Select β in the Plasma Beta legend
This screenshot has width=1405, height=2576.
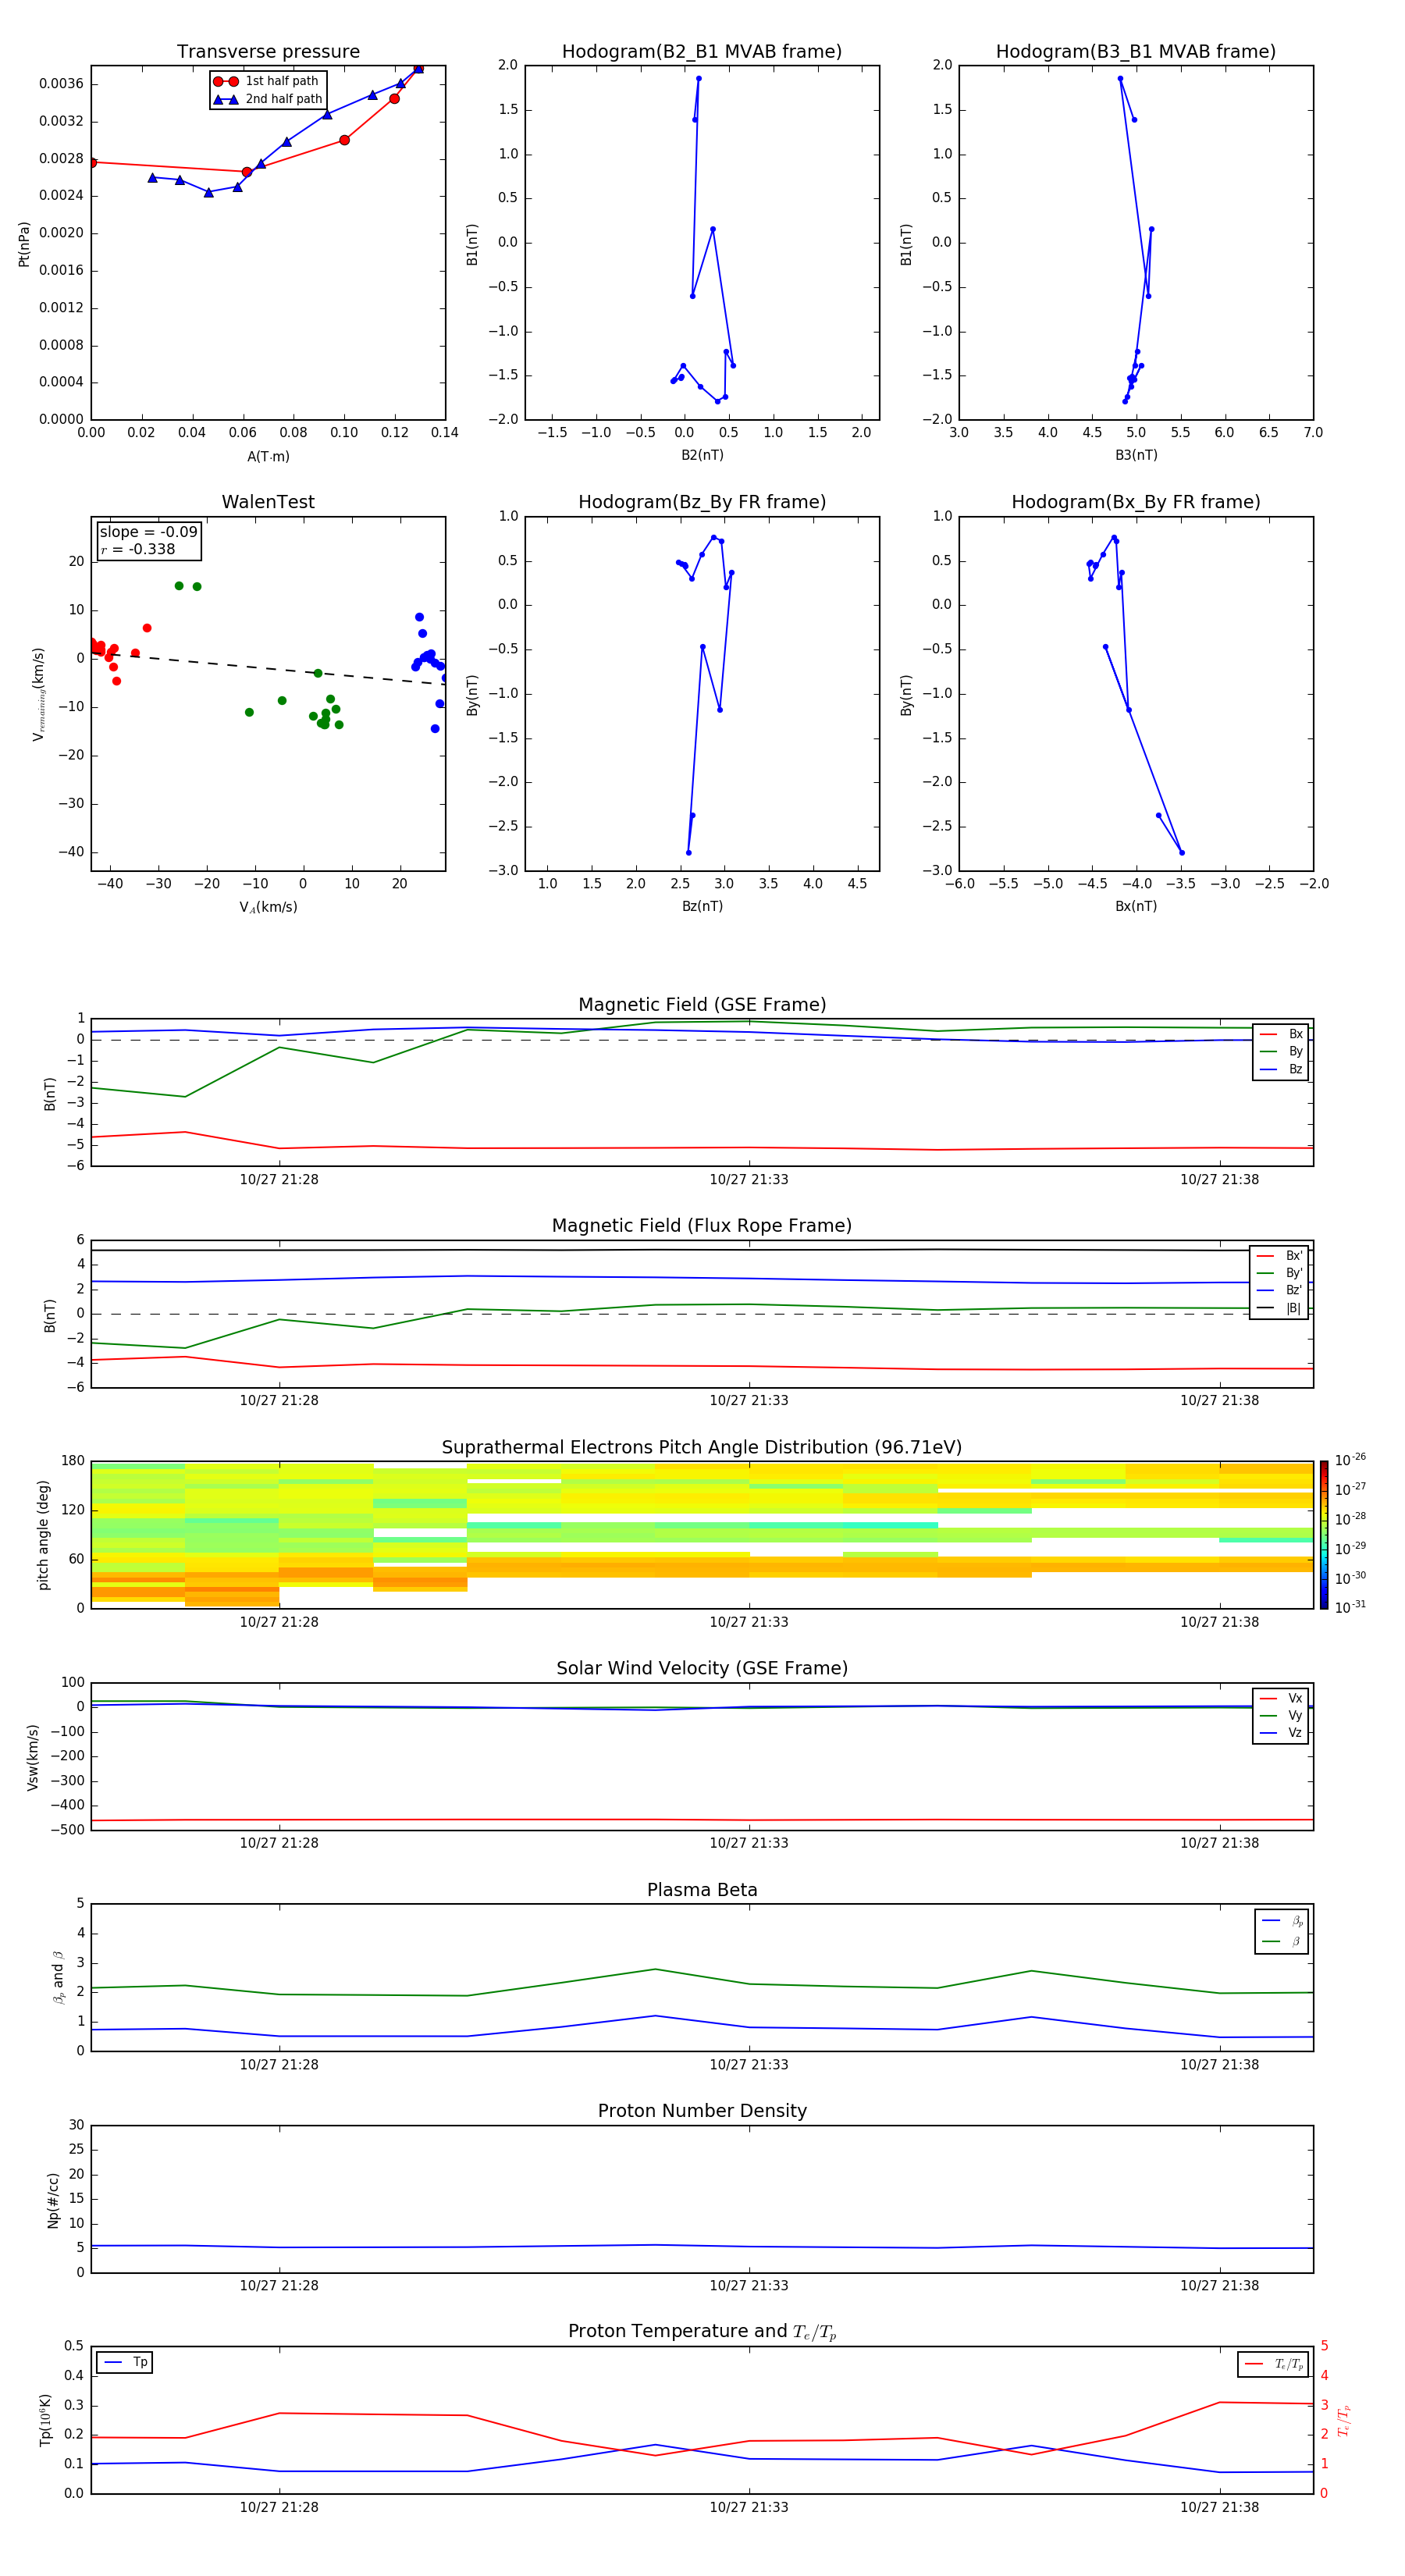pos(1283,1941)
